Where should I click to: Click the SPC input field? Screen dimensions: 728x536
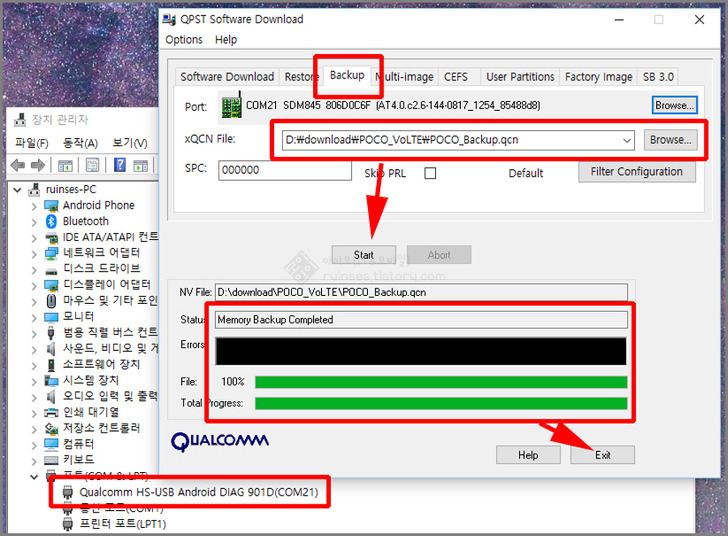pos(285,170)
